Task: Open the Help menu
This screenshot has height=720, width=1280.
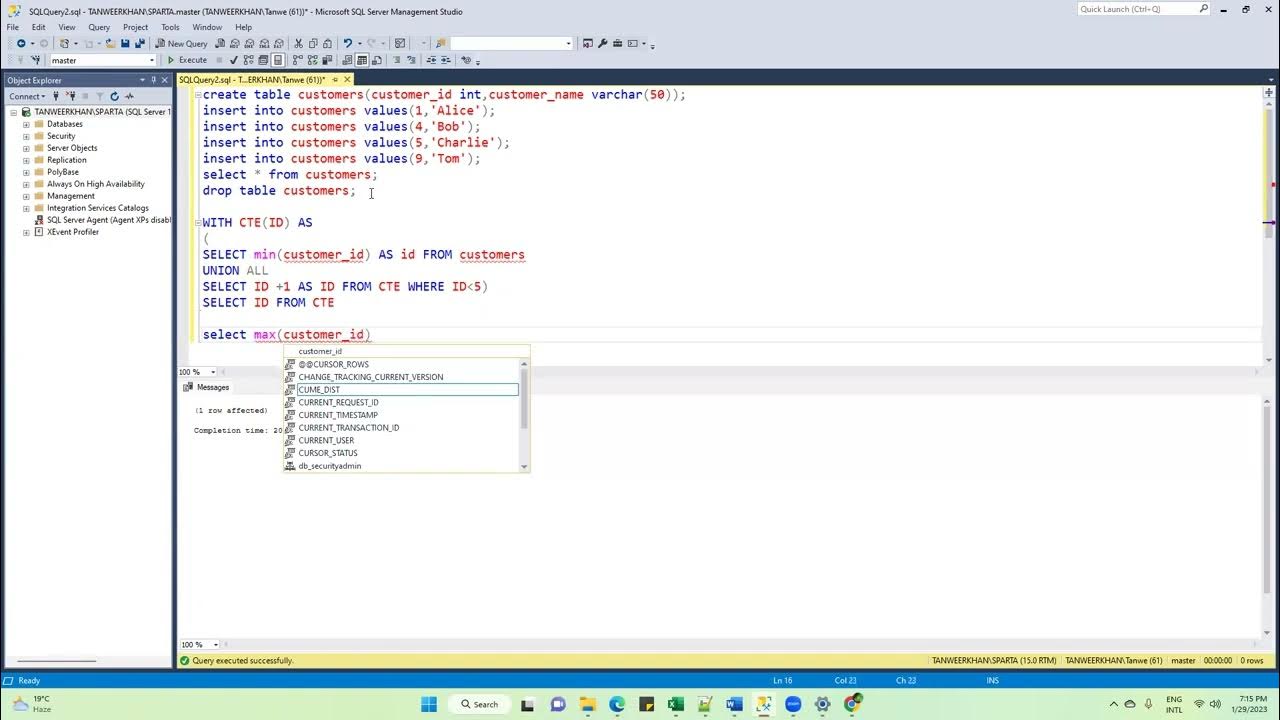Action: 243,27
